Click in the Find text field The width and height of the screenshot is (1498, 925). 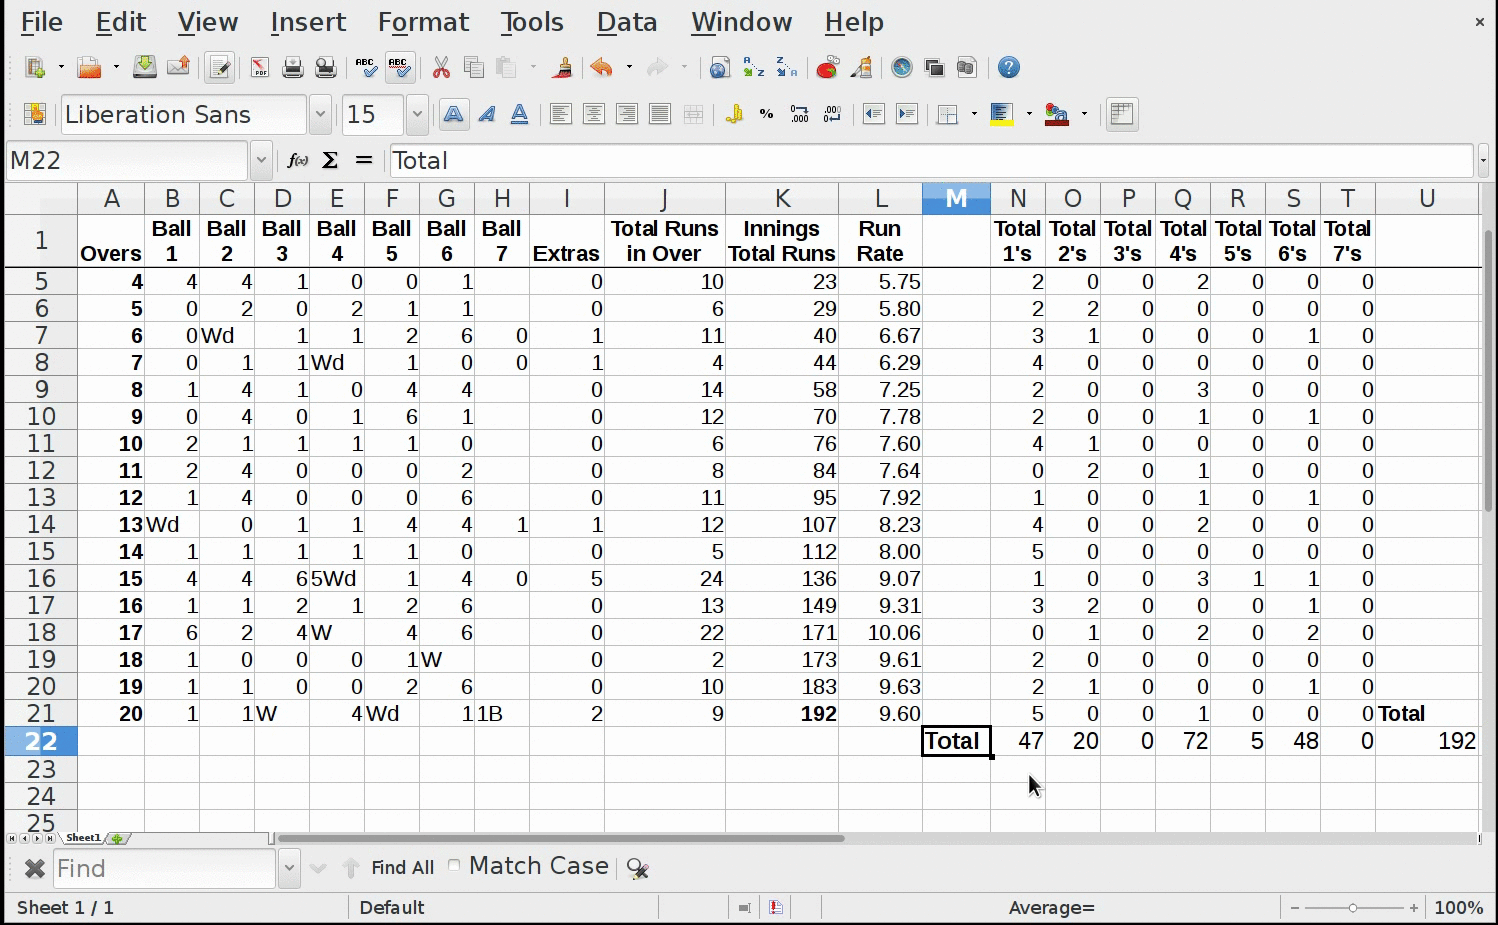165,868
